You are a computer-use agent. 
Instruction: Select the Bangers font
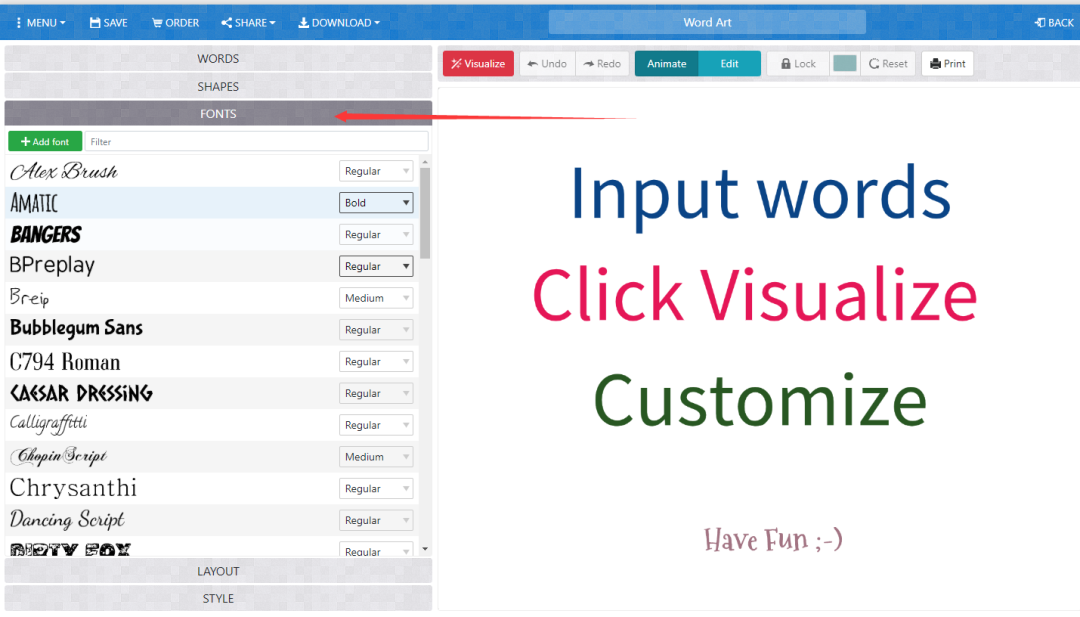45,234
